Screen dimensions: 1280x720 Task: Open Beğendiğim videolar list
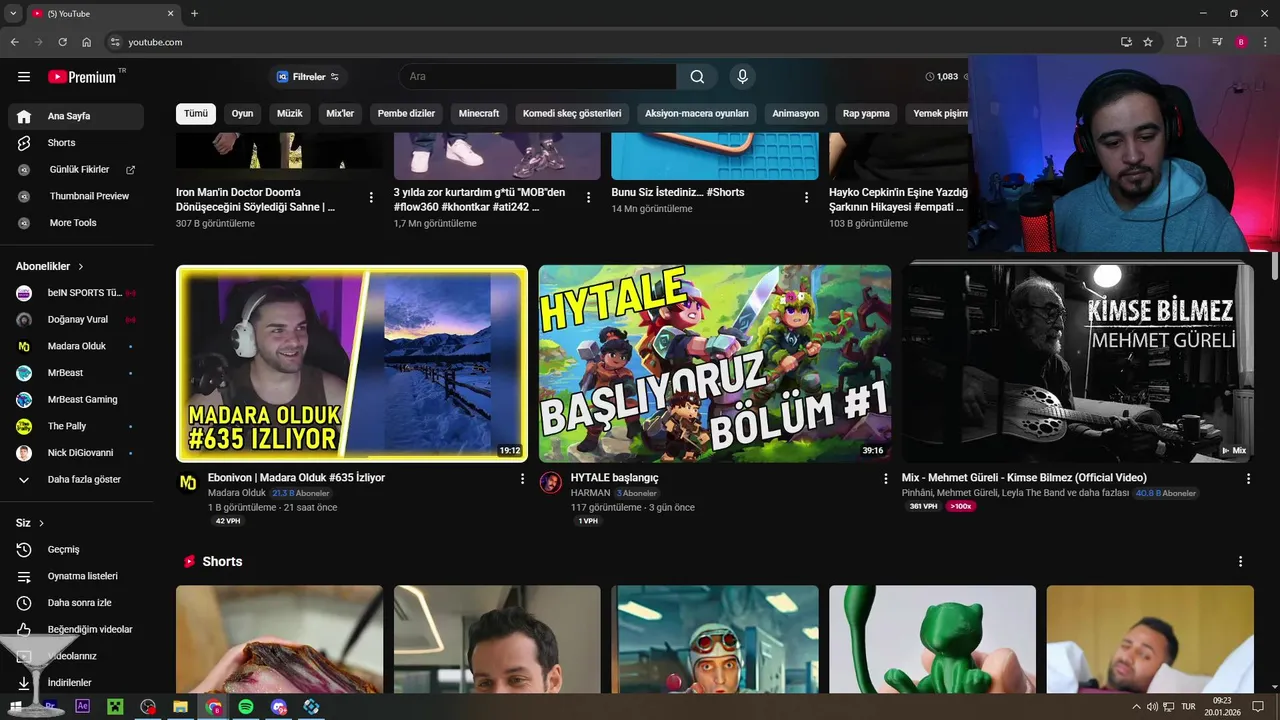pyautogui.click(x=76, y=630)
